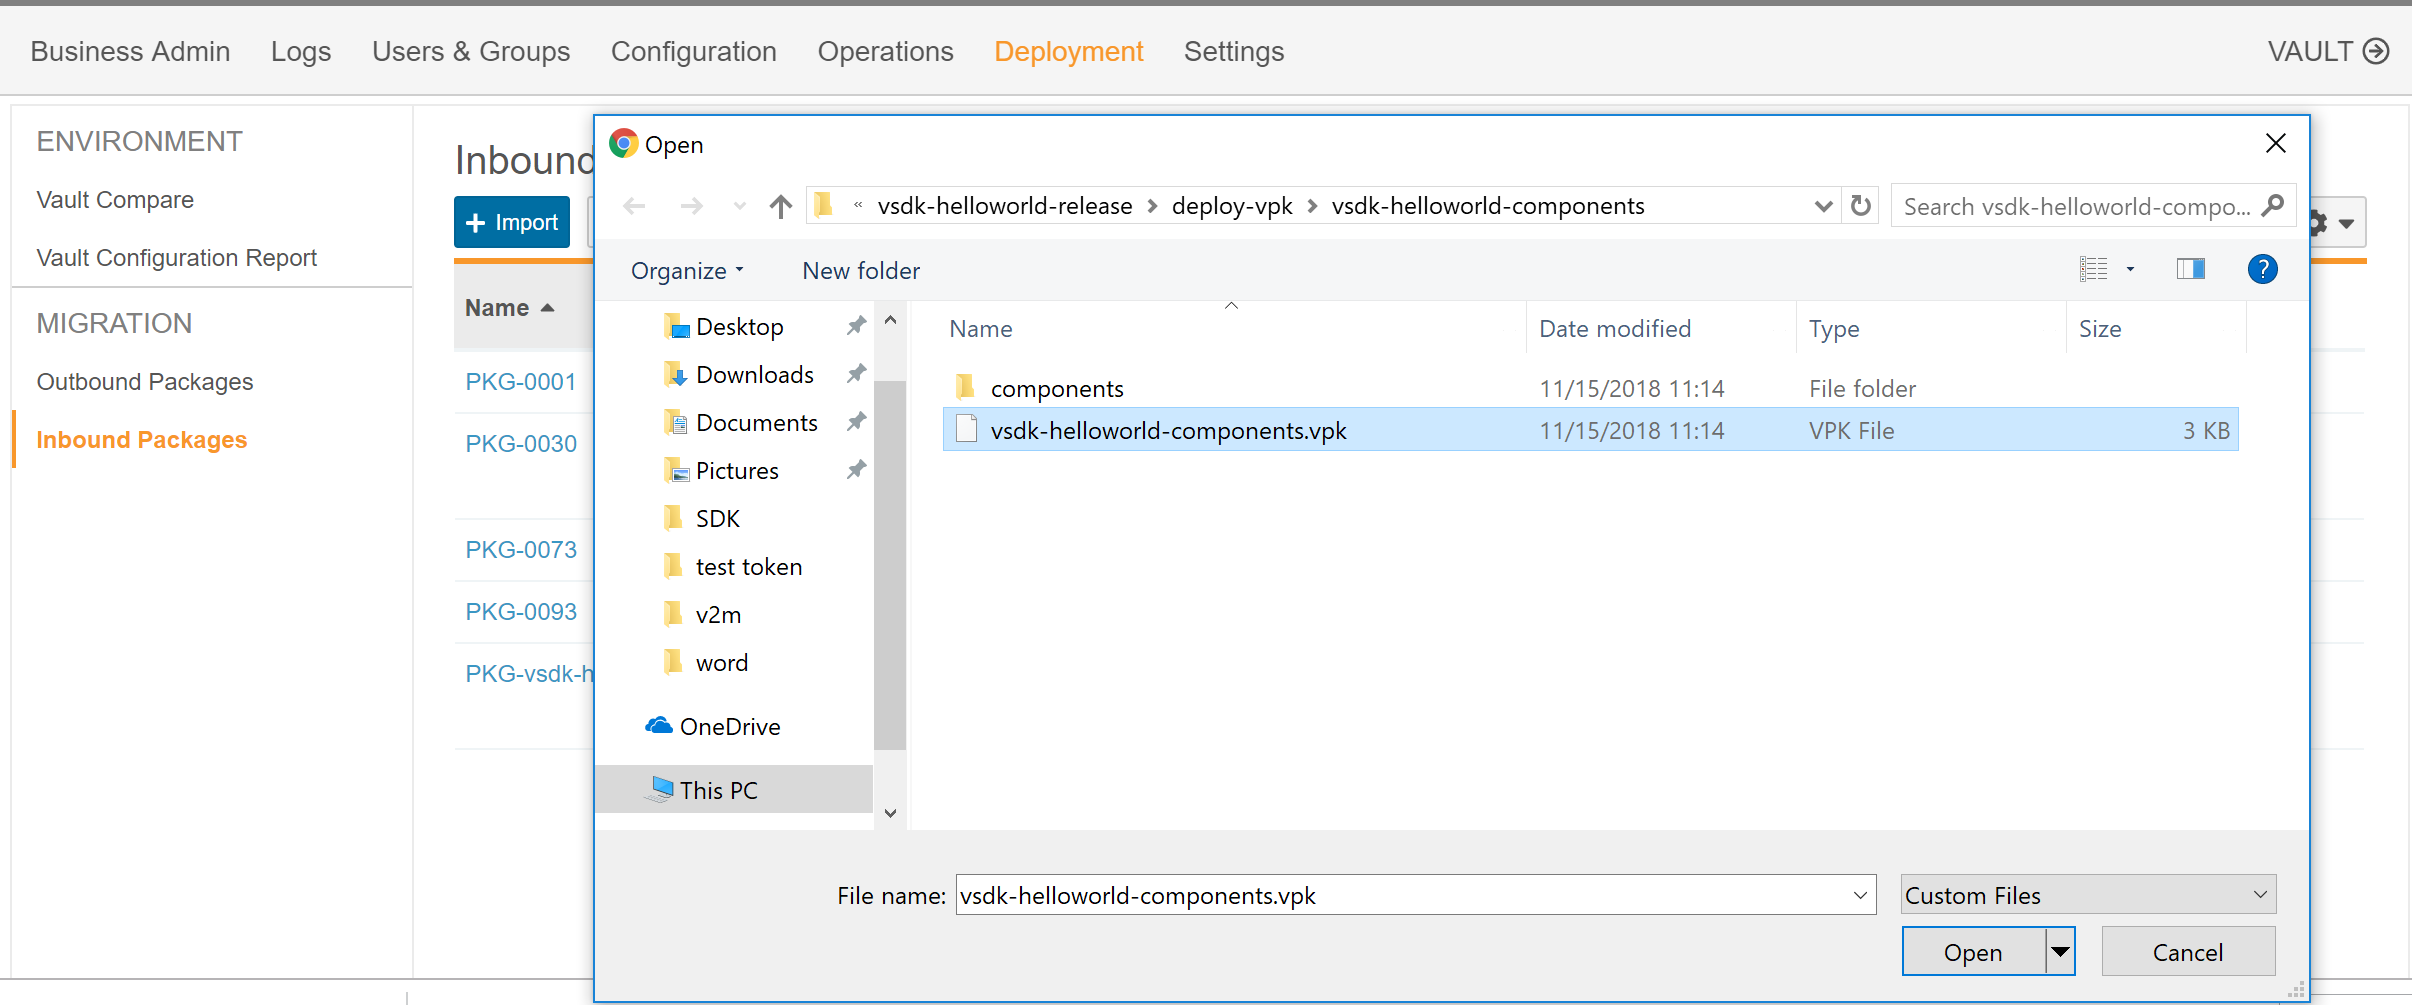2412x1005 pixels.
Task: Expand the Open button split arrow
Action: pos(2060,952)
